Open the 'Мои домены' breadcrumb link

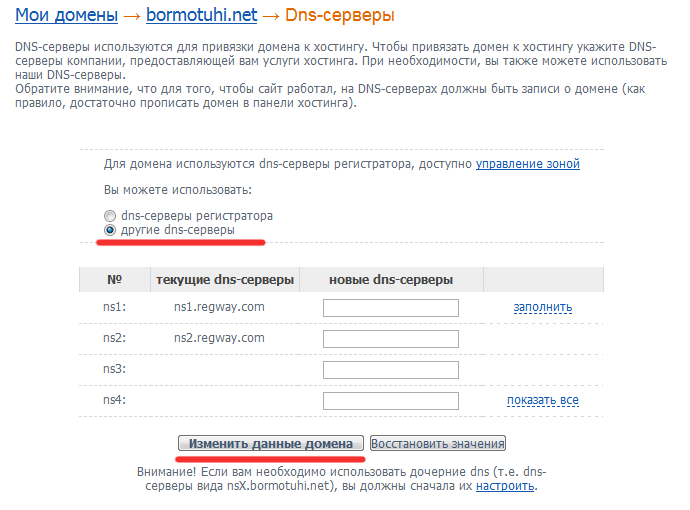point(66,15)
